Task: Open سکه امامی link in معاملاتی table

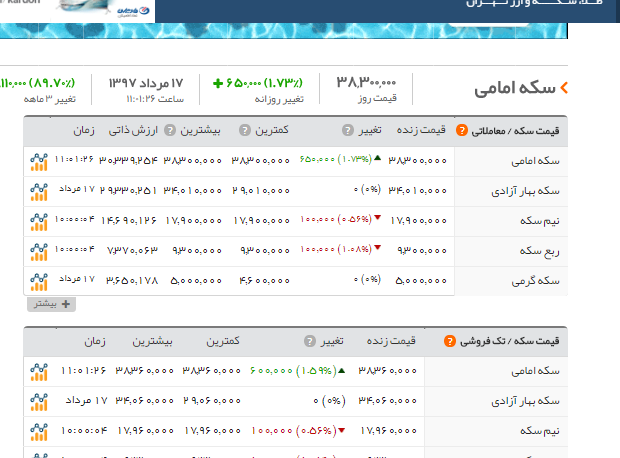Action: coord(535,161)
